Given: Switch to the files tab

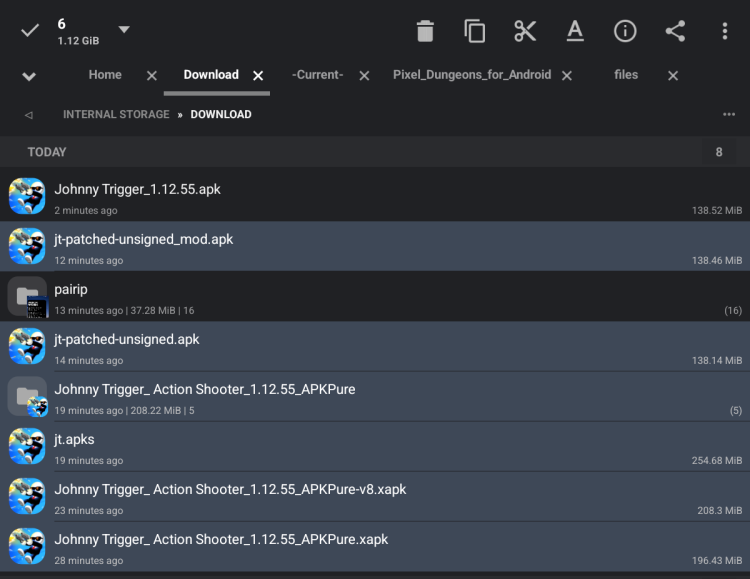Looking at the screenshot, I should (626, 75).
